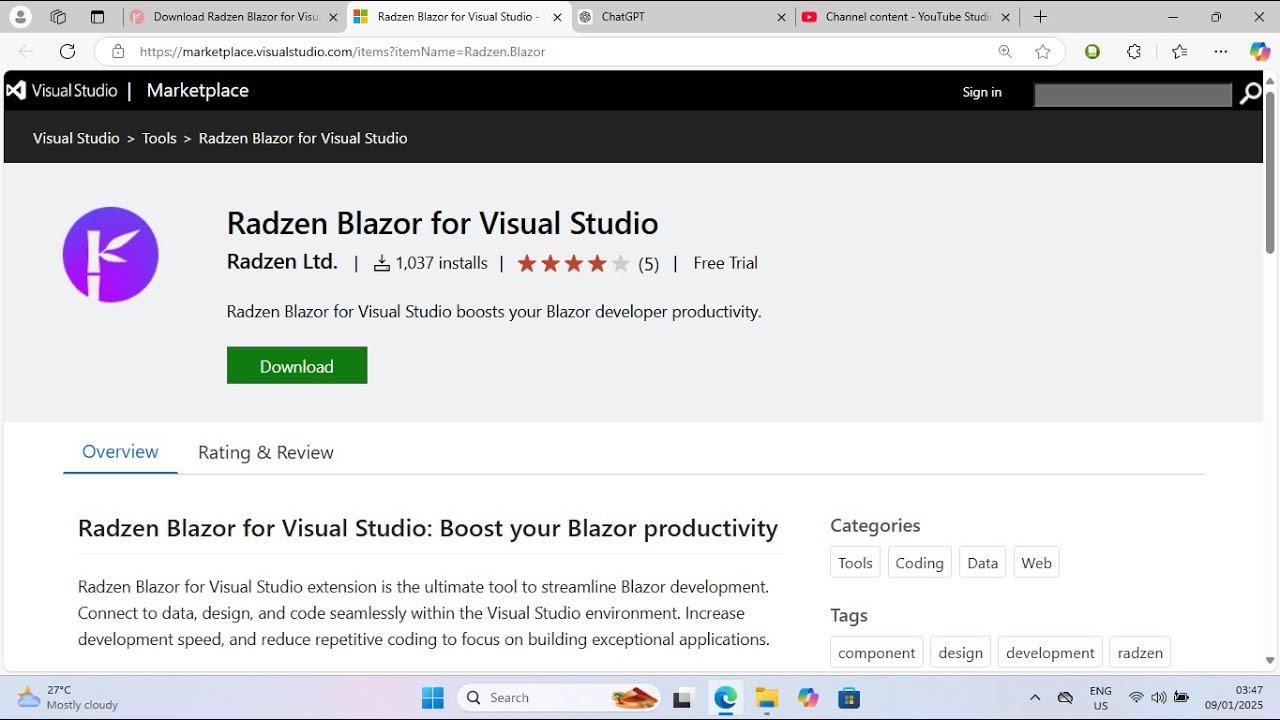This screenshot has width=1280, height=720.
Task: Open the Copilot app in the taskbar
Action: click(x=808, y=698)
